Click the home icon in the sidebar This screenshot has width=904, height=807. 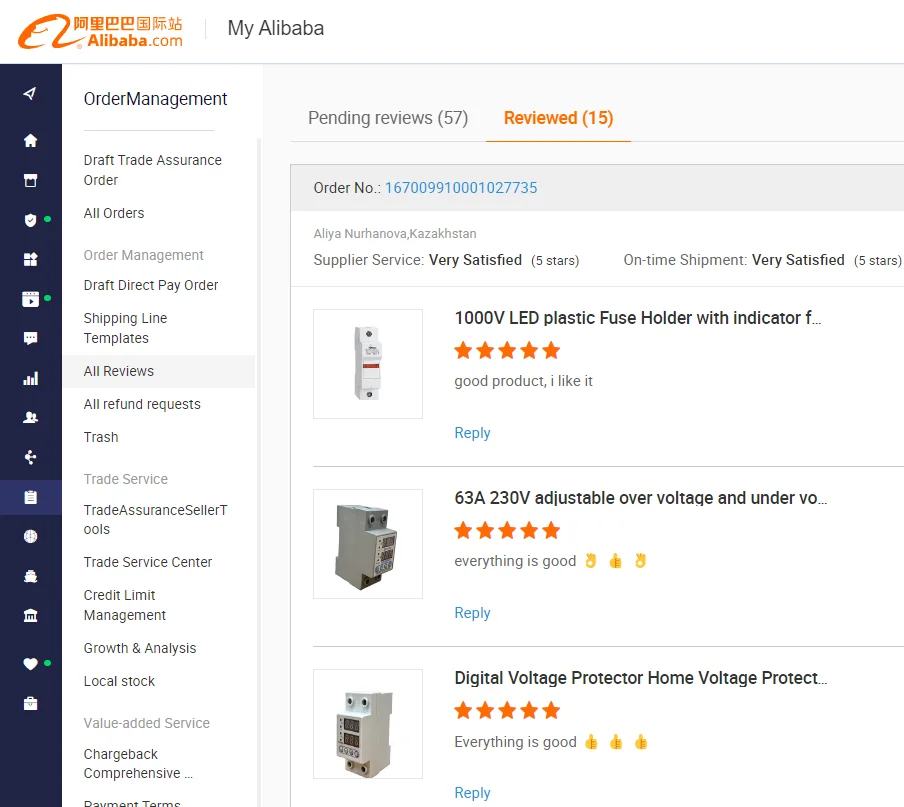[x=30, y=141]
